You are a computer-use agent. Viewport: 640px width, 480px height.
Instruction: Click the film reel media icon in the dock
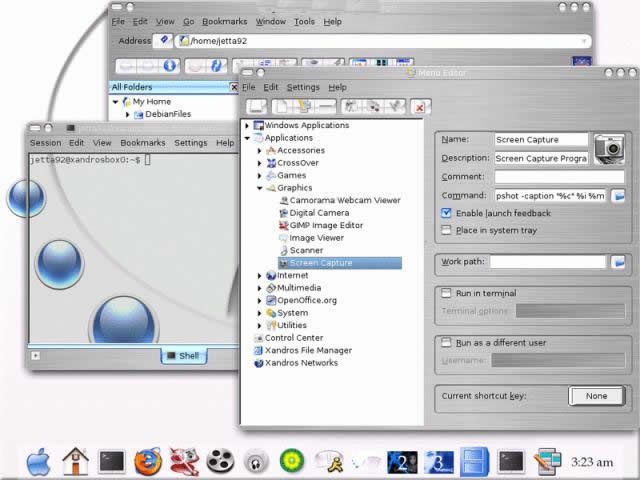220,462
